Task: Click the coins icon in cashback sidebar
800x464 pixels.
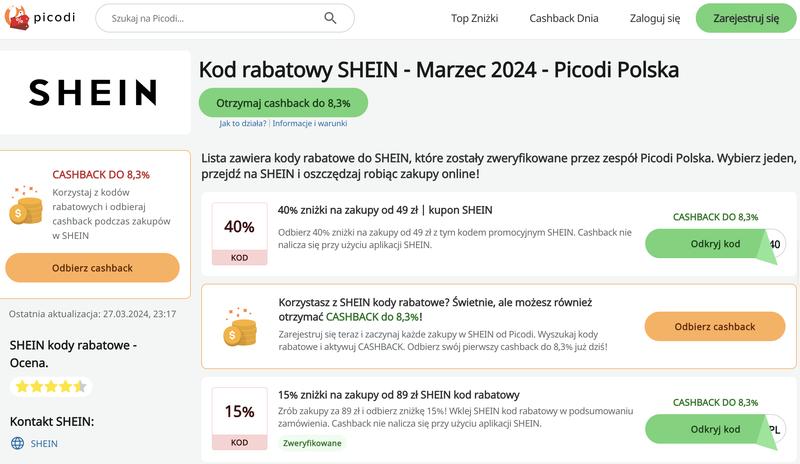Action: click(x=26, y=204)
